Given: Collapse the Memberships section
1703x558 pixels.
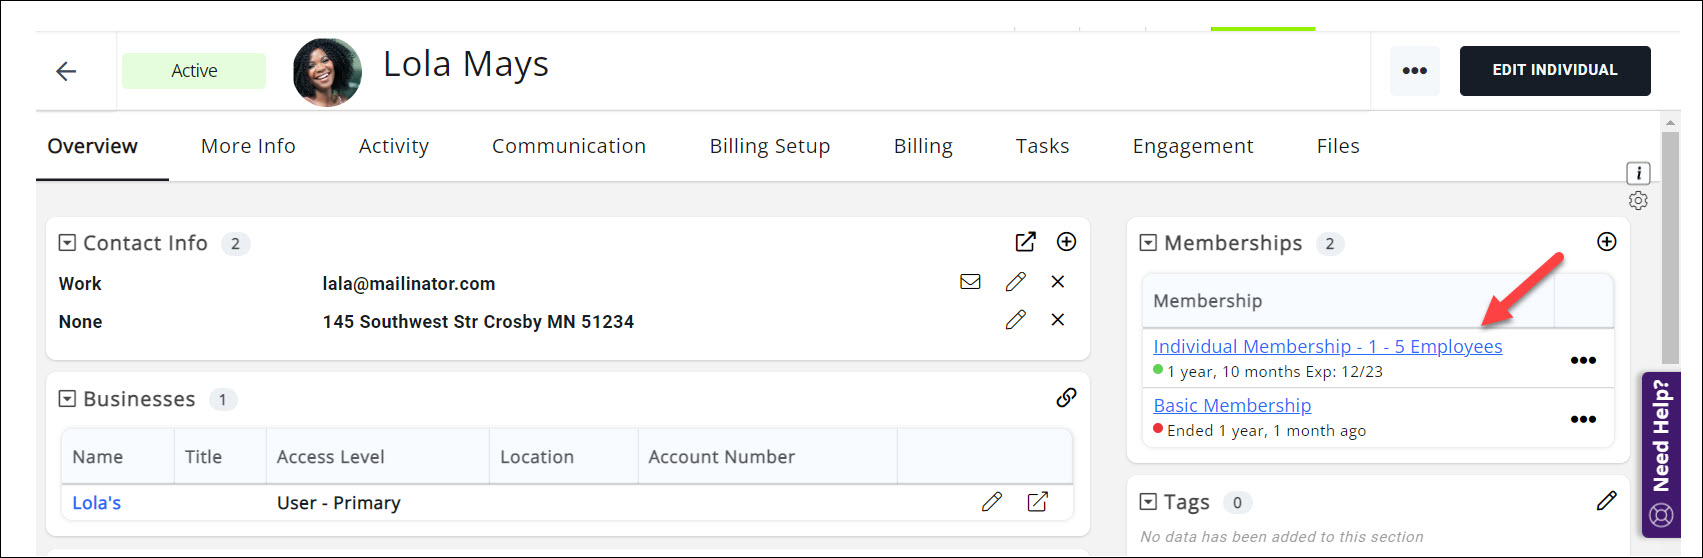Looking at the screenshot, I should (1148, 243).
